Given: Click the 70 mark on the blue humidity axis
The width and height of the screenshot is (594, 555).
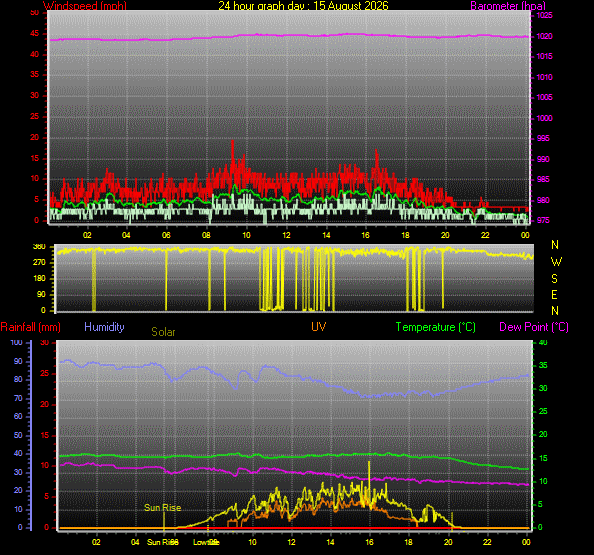Looking at the screenshot, I should tap(18, 398).
